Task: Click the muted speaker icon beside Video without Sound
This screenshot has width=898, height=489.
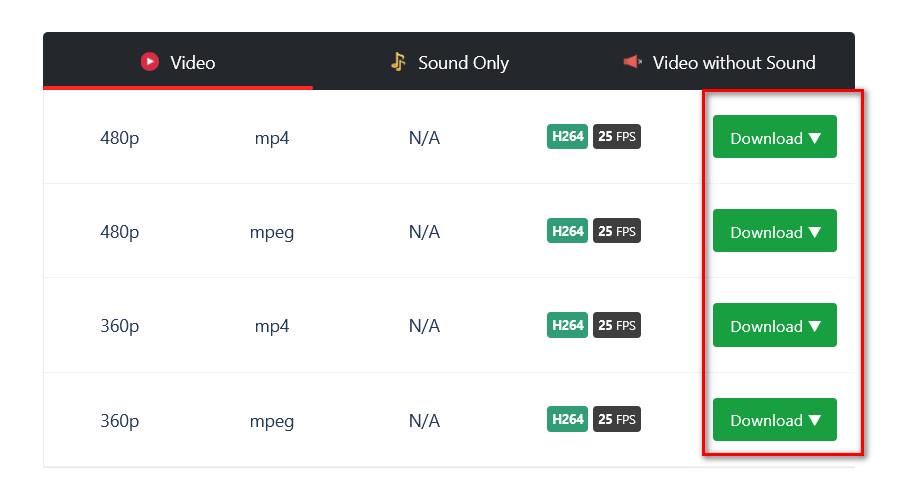Action: tap(632, 61)
